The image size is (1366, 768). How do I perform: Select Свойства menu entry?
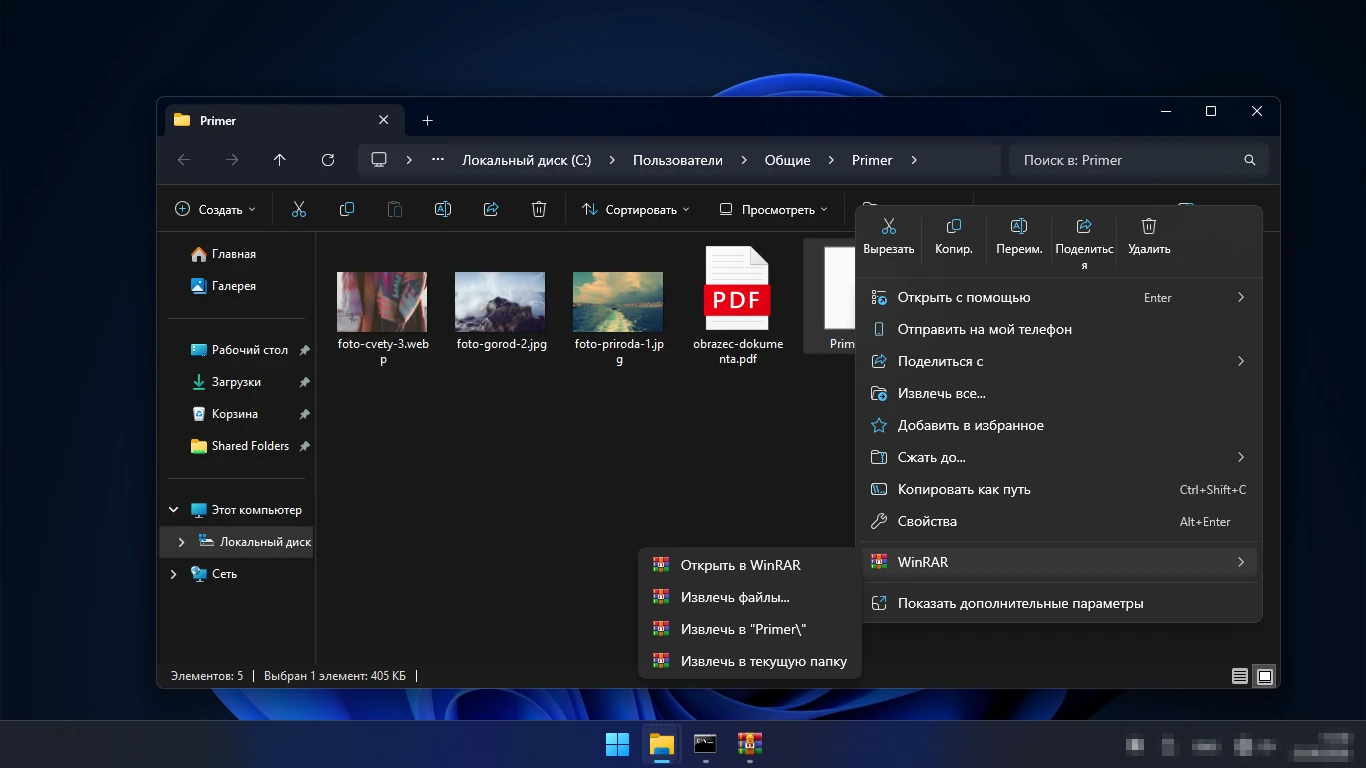(1059, 521)
